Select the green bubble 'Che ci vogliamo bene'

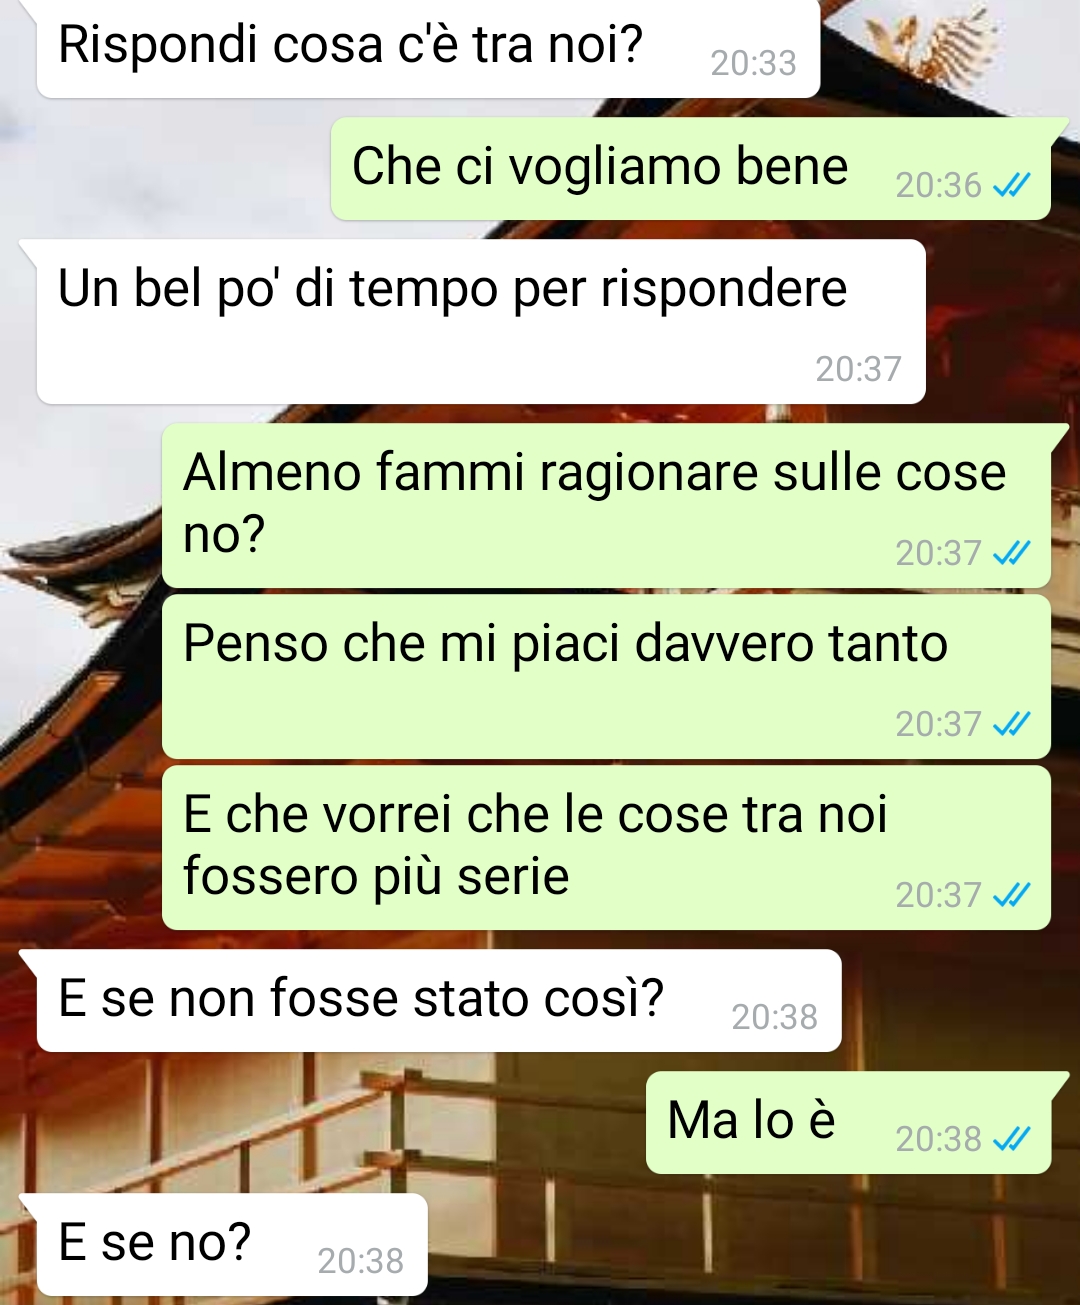tap(691, 168)
